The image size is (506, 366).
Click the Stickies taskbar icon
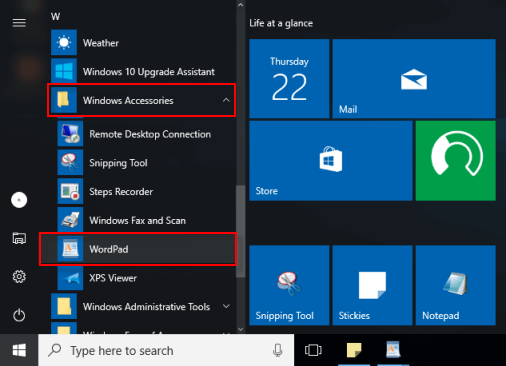354,350
